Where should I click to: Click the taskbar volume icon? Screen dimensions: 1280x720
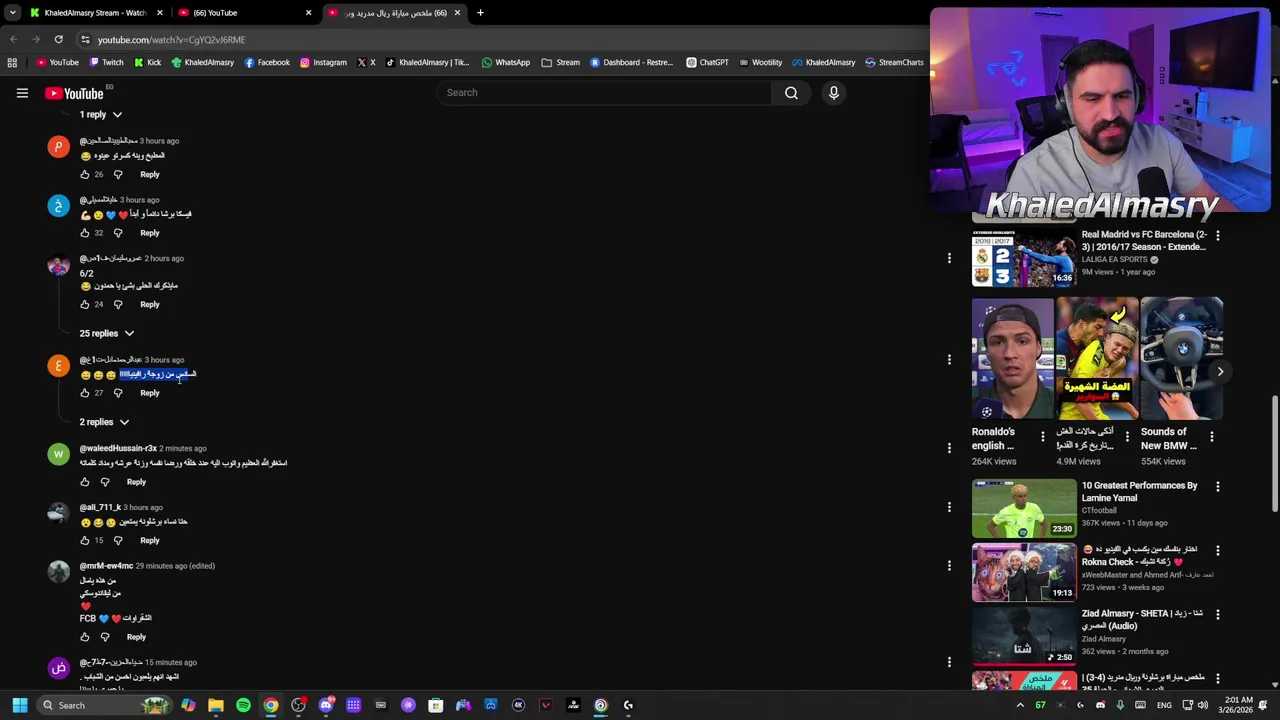click(x=1203, y=705)
